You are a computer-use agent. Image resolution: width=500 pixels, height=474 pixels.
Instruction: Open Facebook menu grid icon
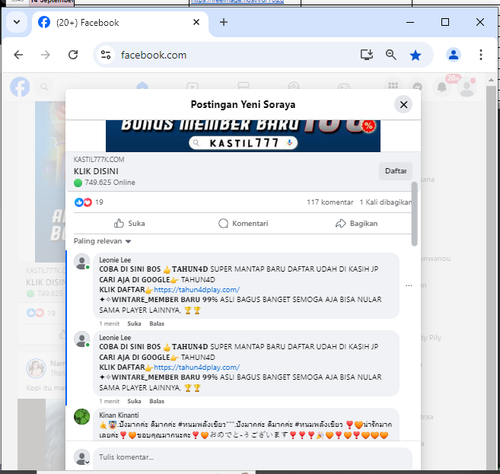(x=393, y=86)
